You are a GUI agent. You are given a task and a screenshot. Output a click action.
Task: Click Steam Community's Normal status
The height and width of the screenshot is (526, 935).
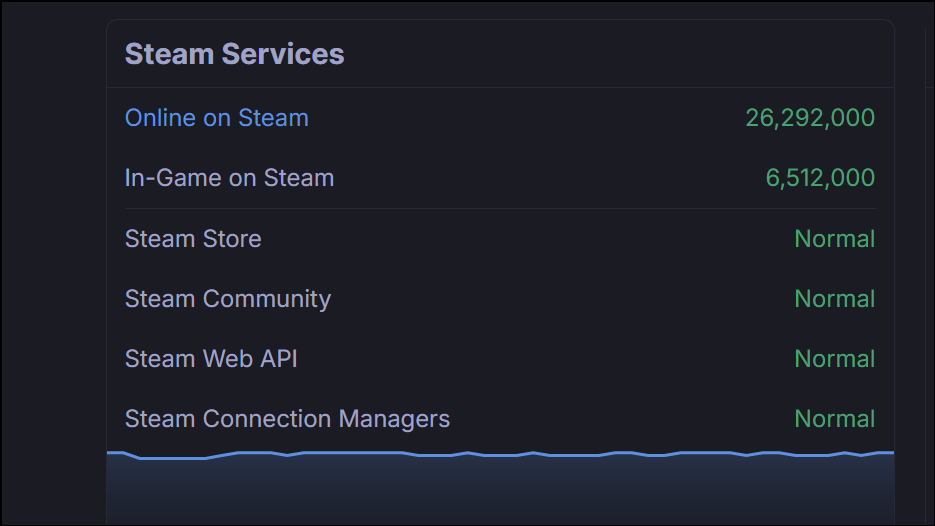pyautogui.click(x=835, y=299)
